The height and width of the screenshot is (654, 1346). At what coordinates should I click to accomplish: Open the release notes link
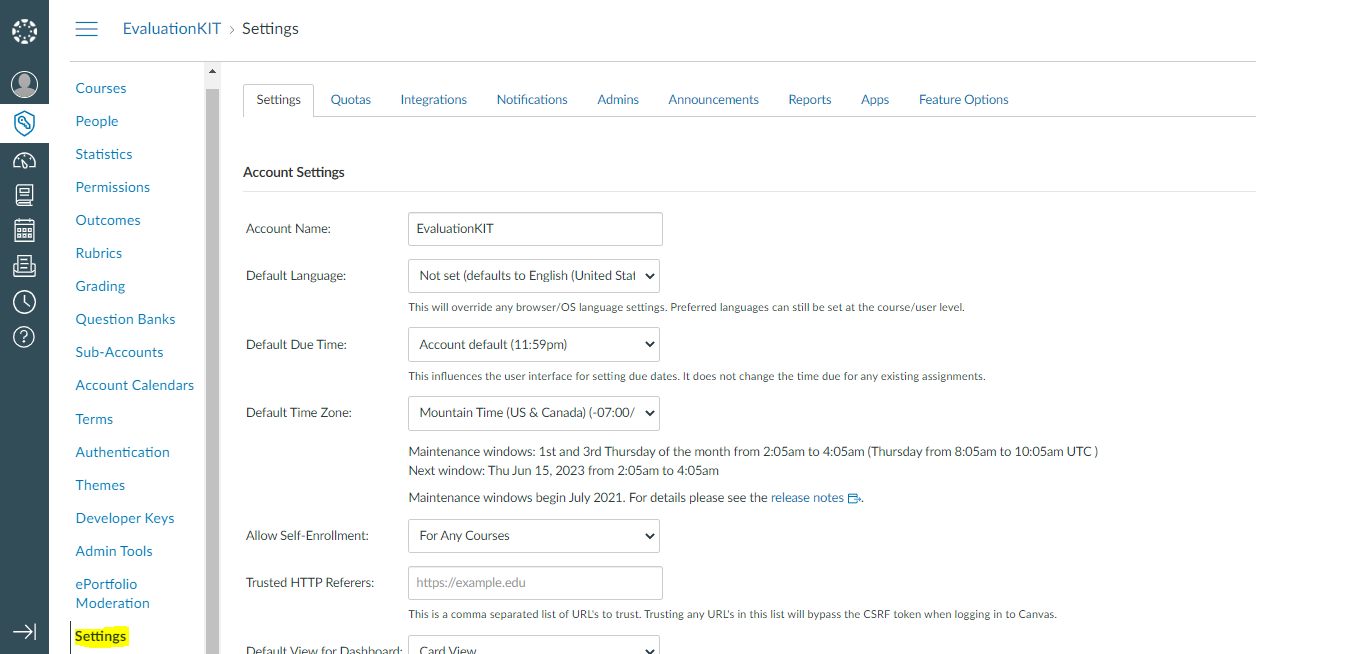click(x=806, y=497)
